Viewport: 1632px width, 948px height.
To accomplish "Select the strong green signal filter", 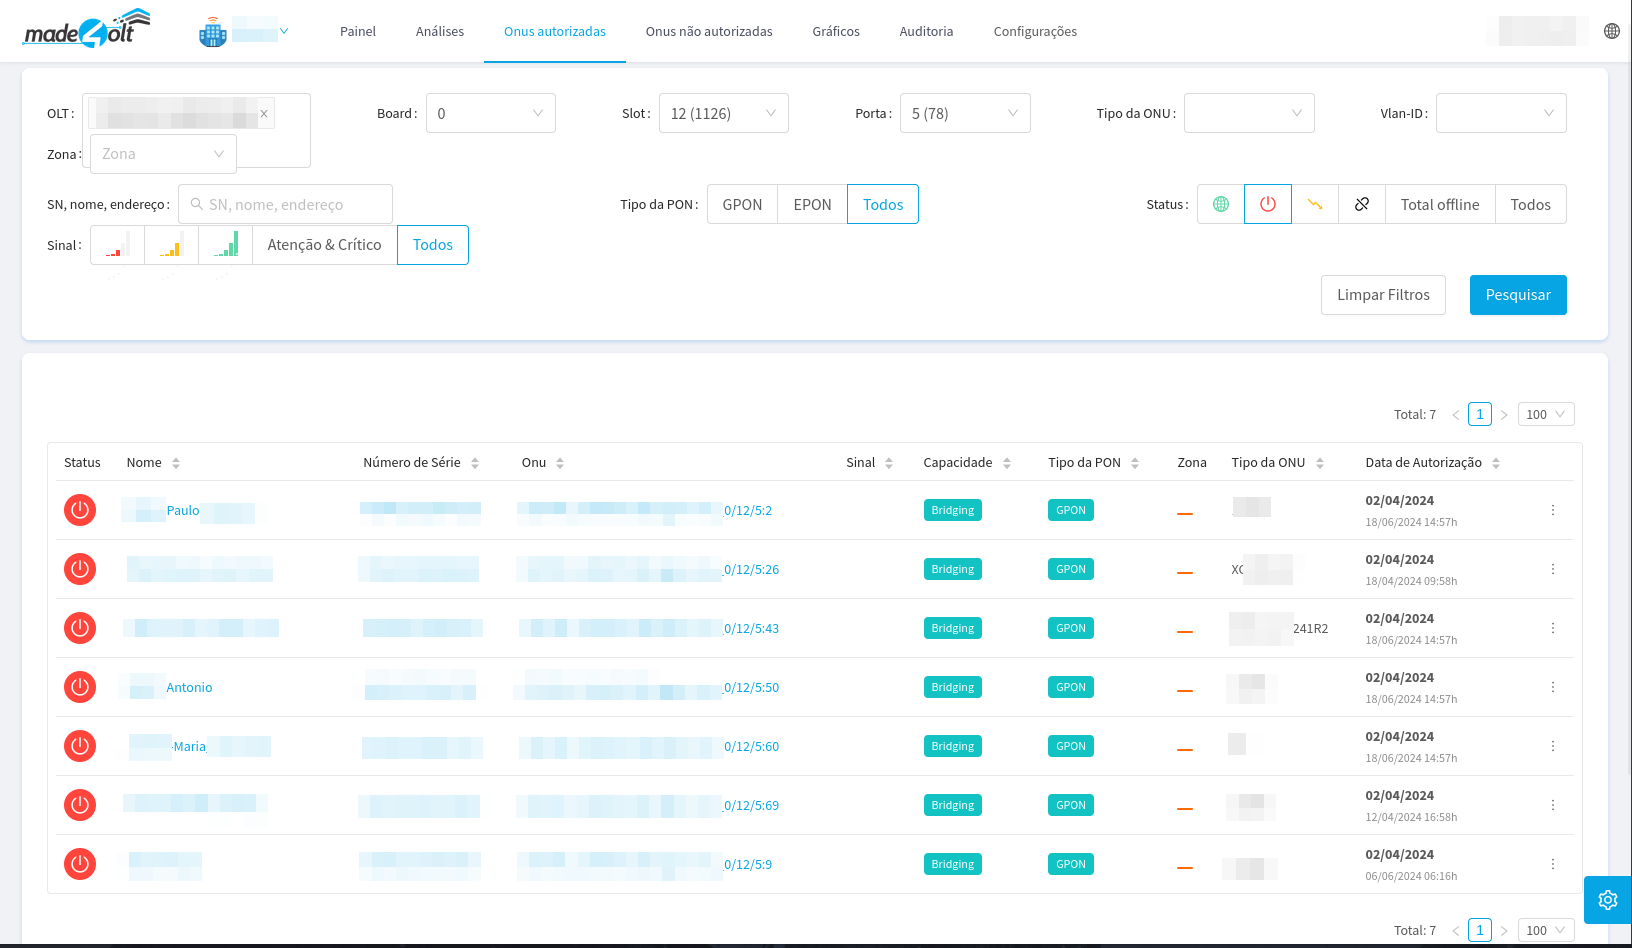I will coord(226,245).
